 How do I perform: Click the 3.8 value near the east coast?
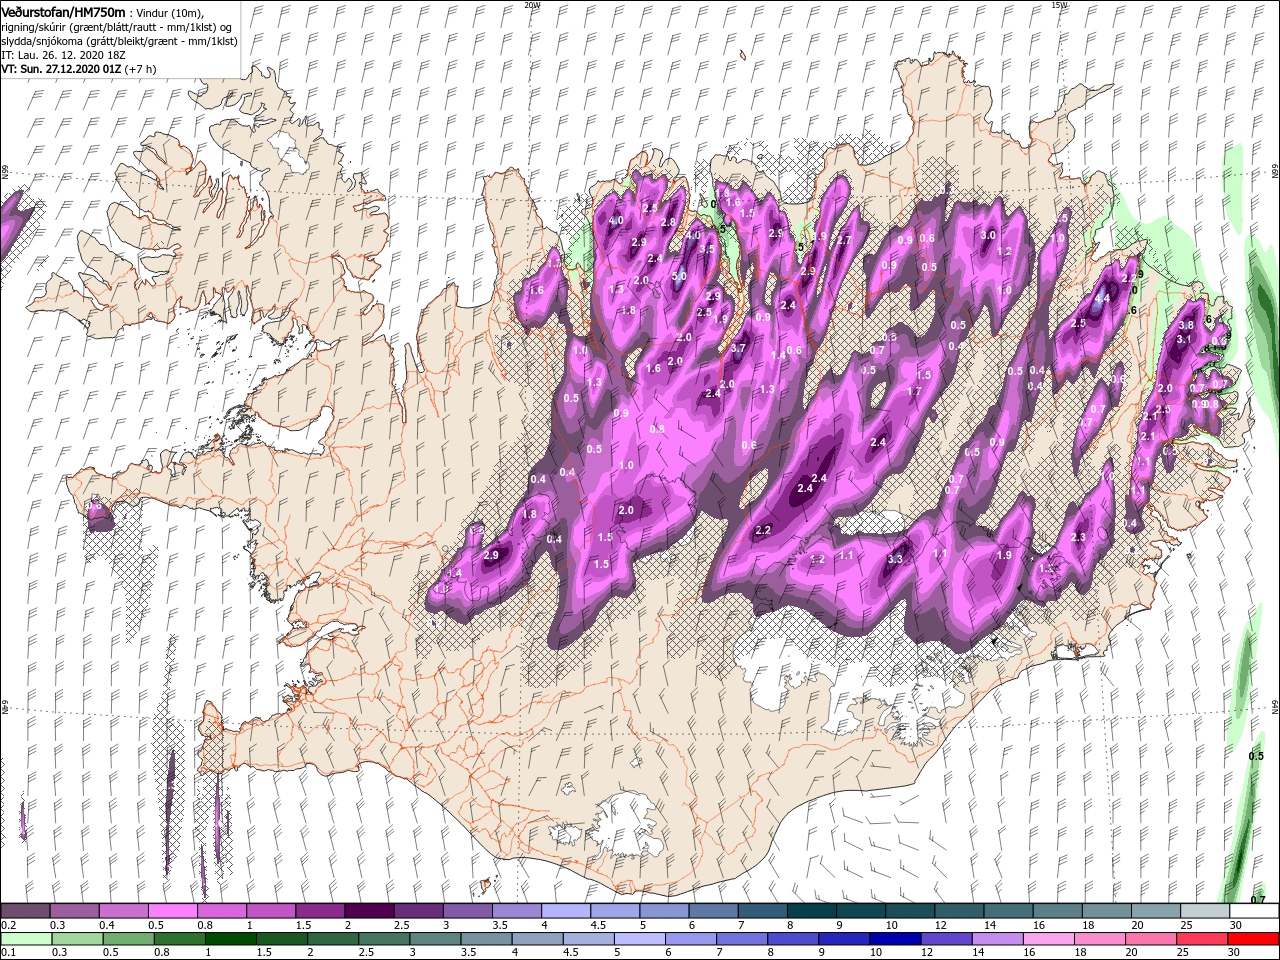1186,326
